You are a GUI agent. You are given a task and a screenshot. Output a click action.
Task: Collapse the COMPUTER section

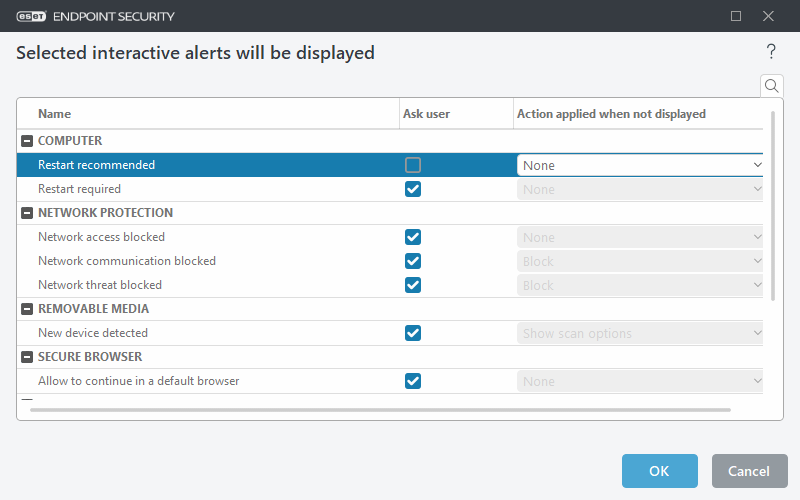[x=27, y=141]
